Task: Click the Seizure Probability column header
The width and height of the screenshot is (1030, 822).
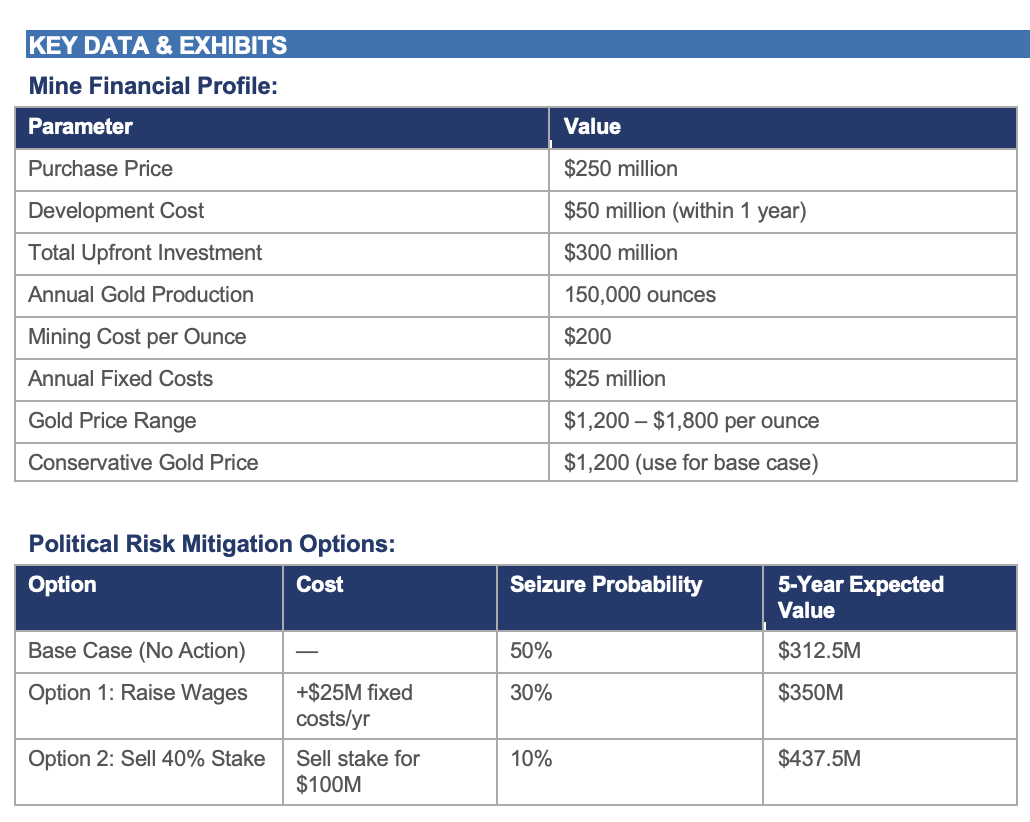Action: [629, 598]
